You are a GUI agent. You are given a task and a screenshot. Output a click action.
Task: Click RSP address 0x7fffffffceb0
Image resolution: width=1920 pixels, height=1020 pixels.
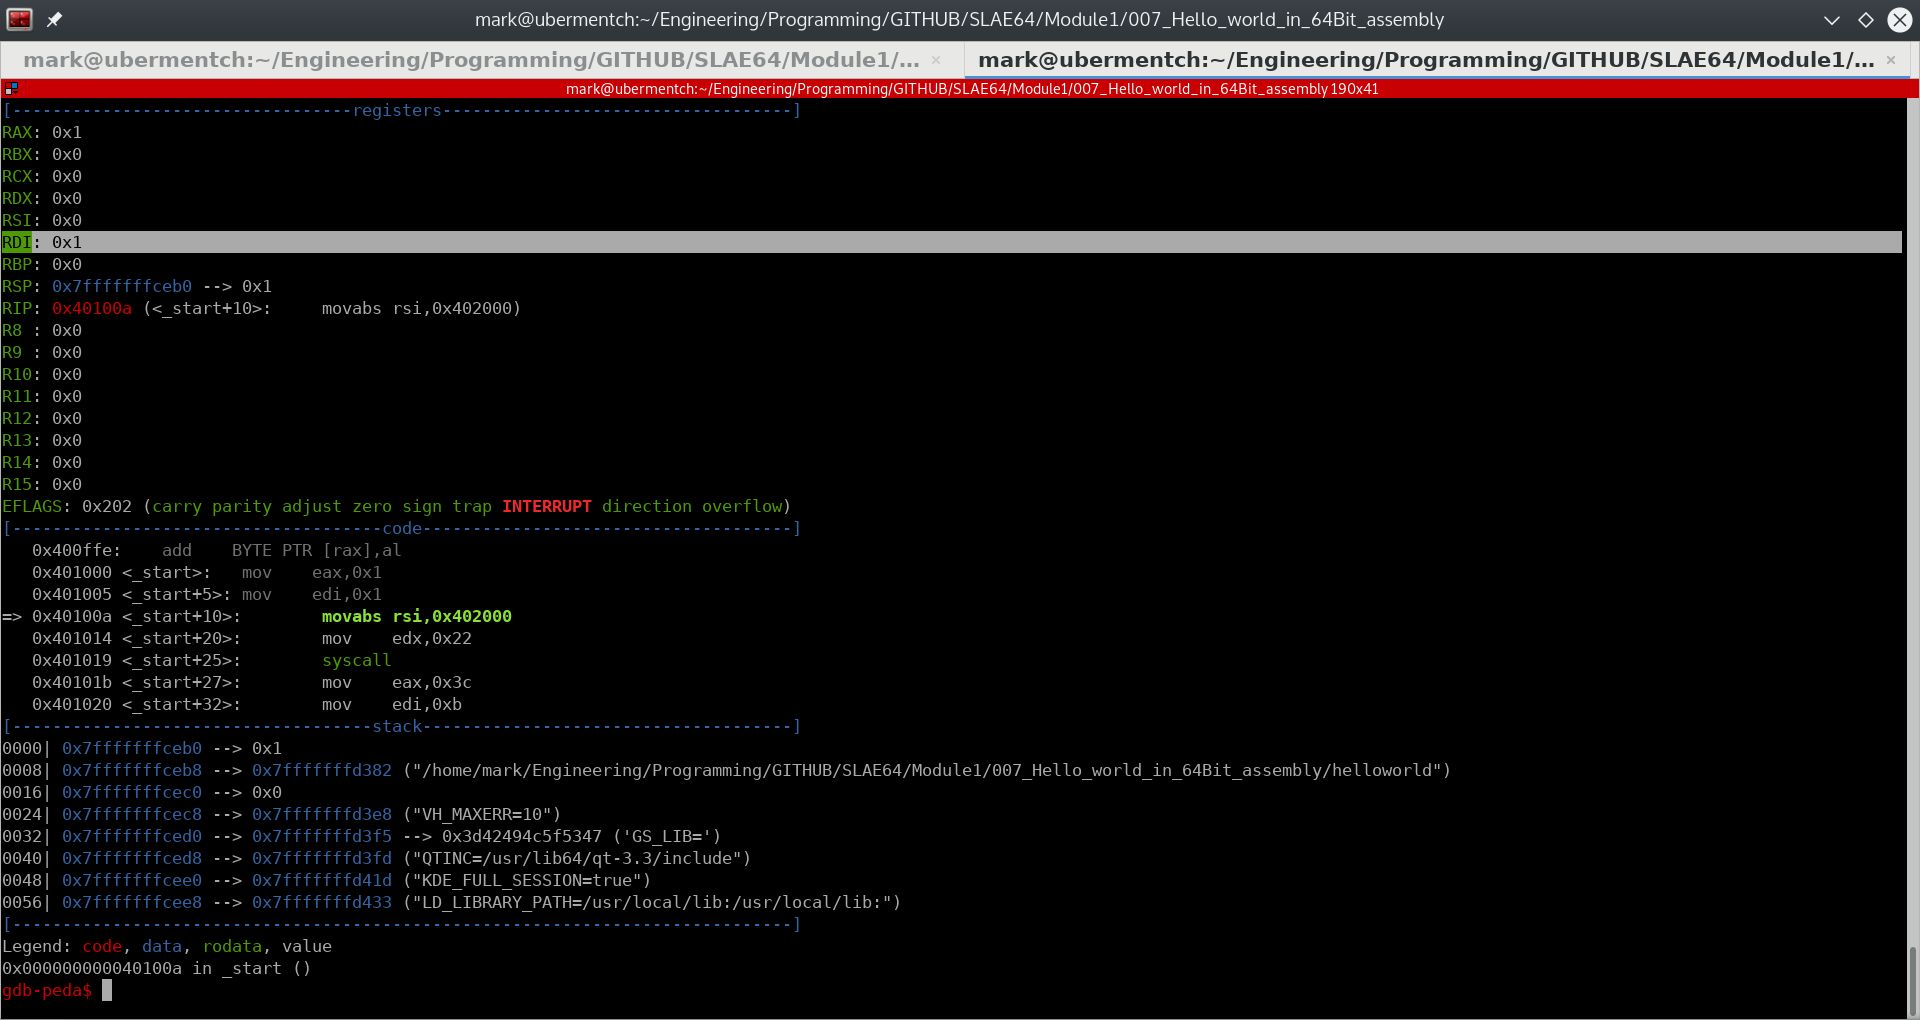122,286
